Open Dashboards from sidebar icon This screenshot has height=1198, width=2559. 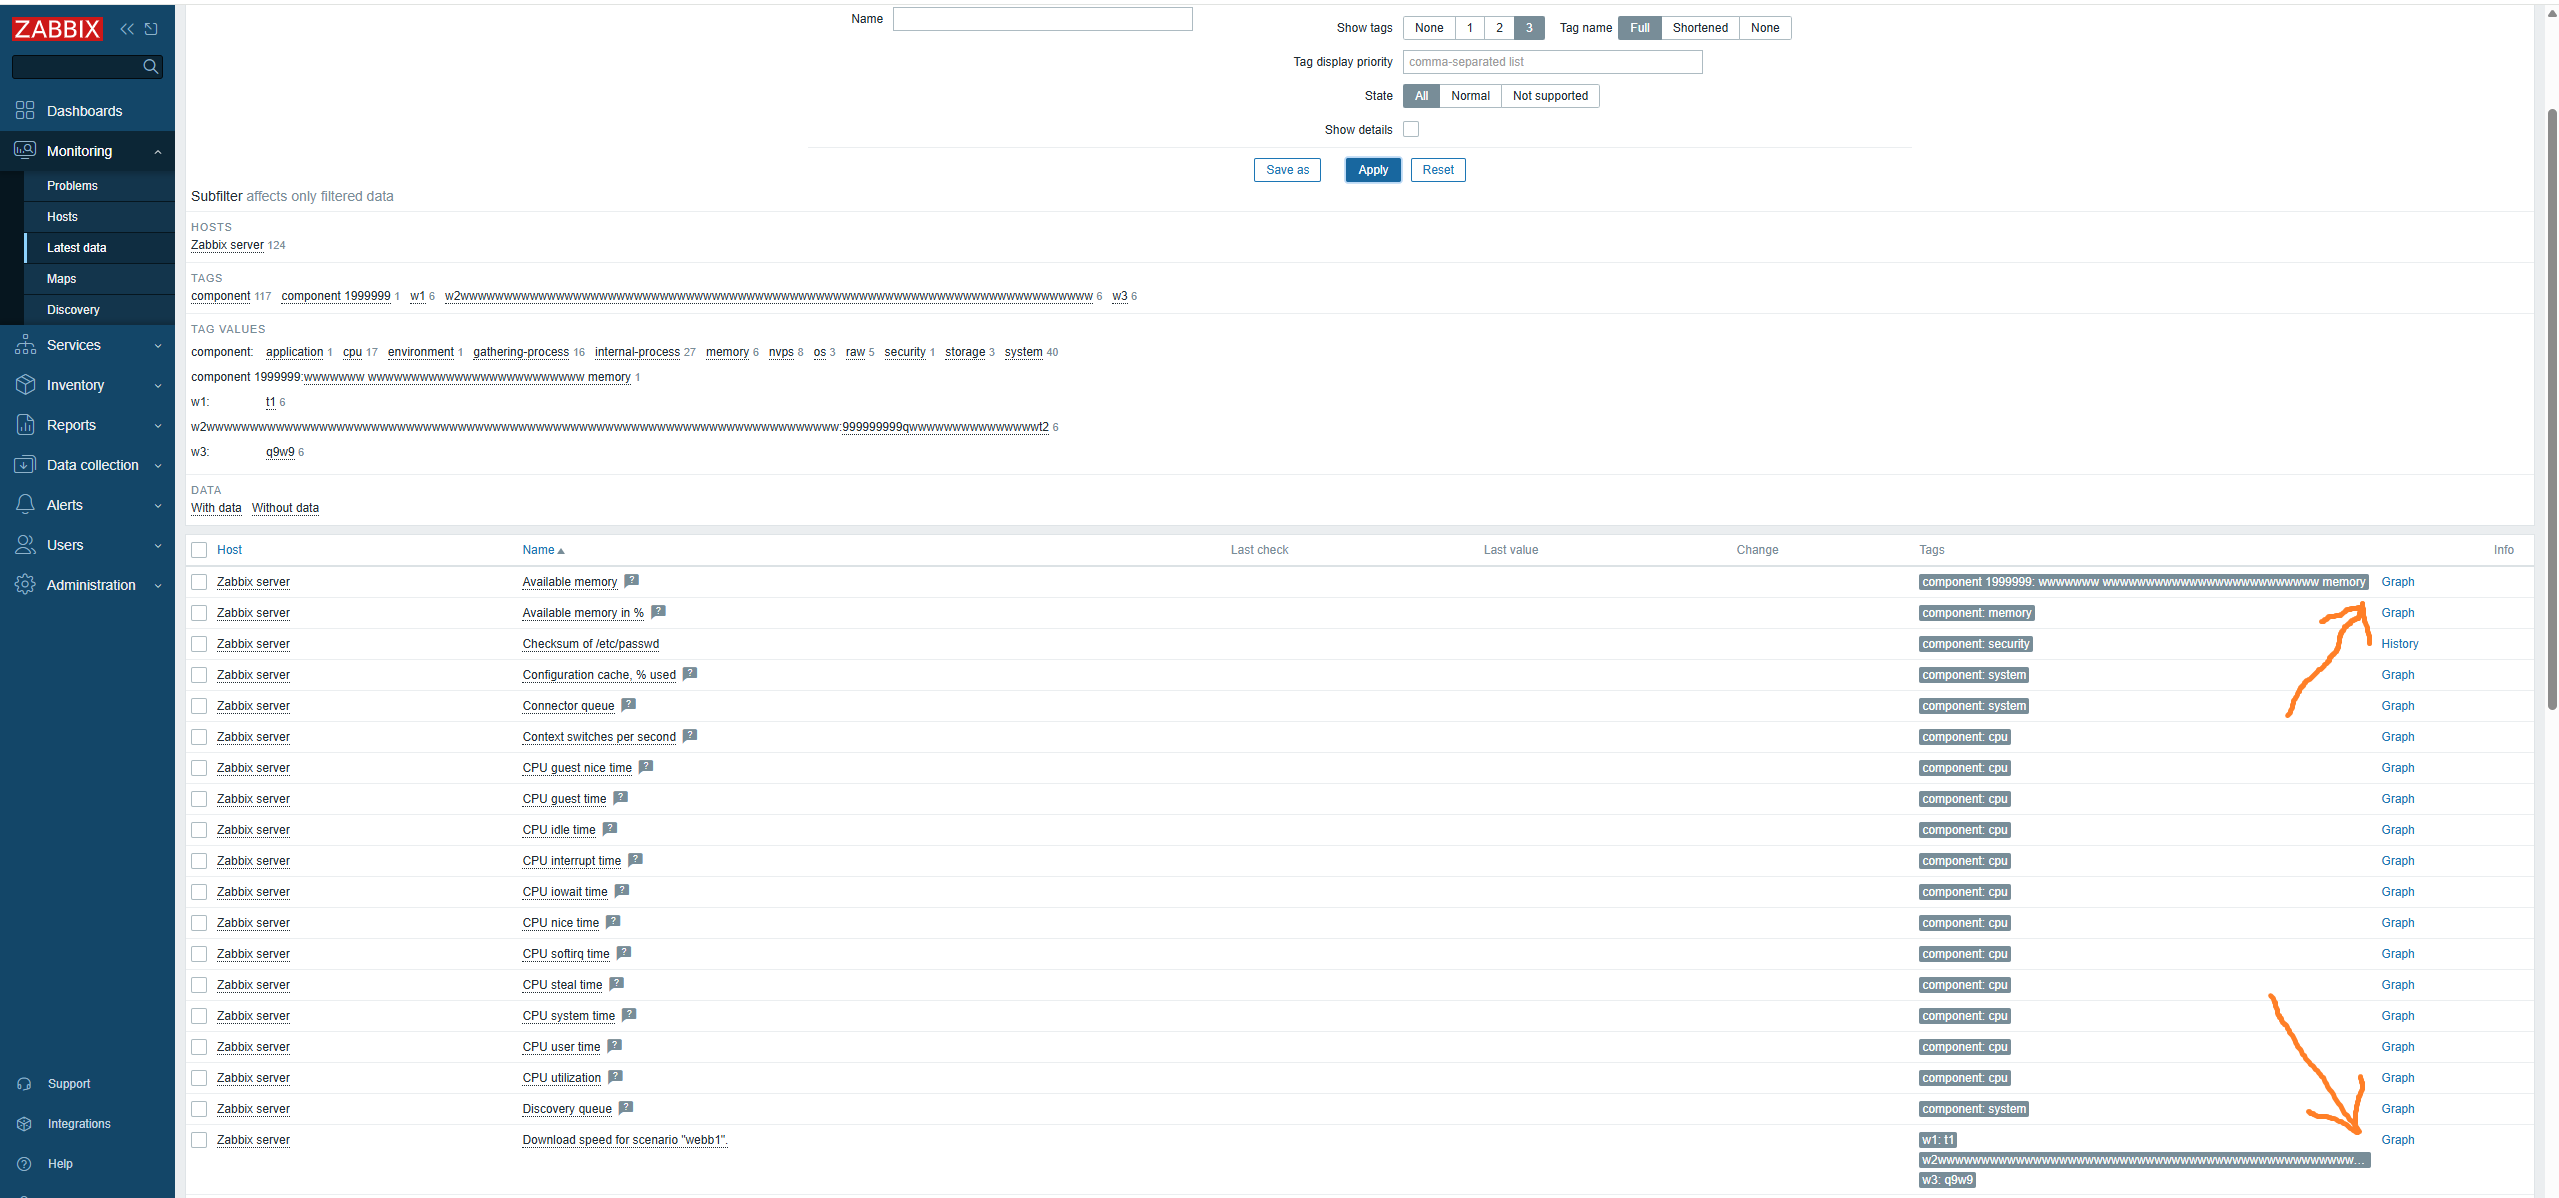[25, 111]
